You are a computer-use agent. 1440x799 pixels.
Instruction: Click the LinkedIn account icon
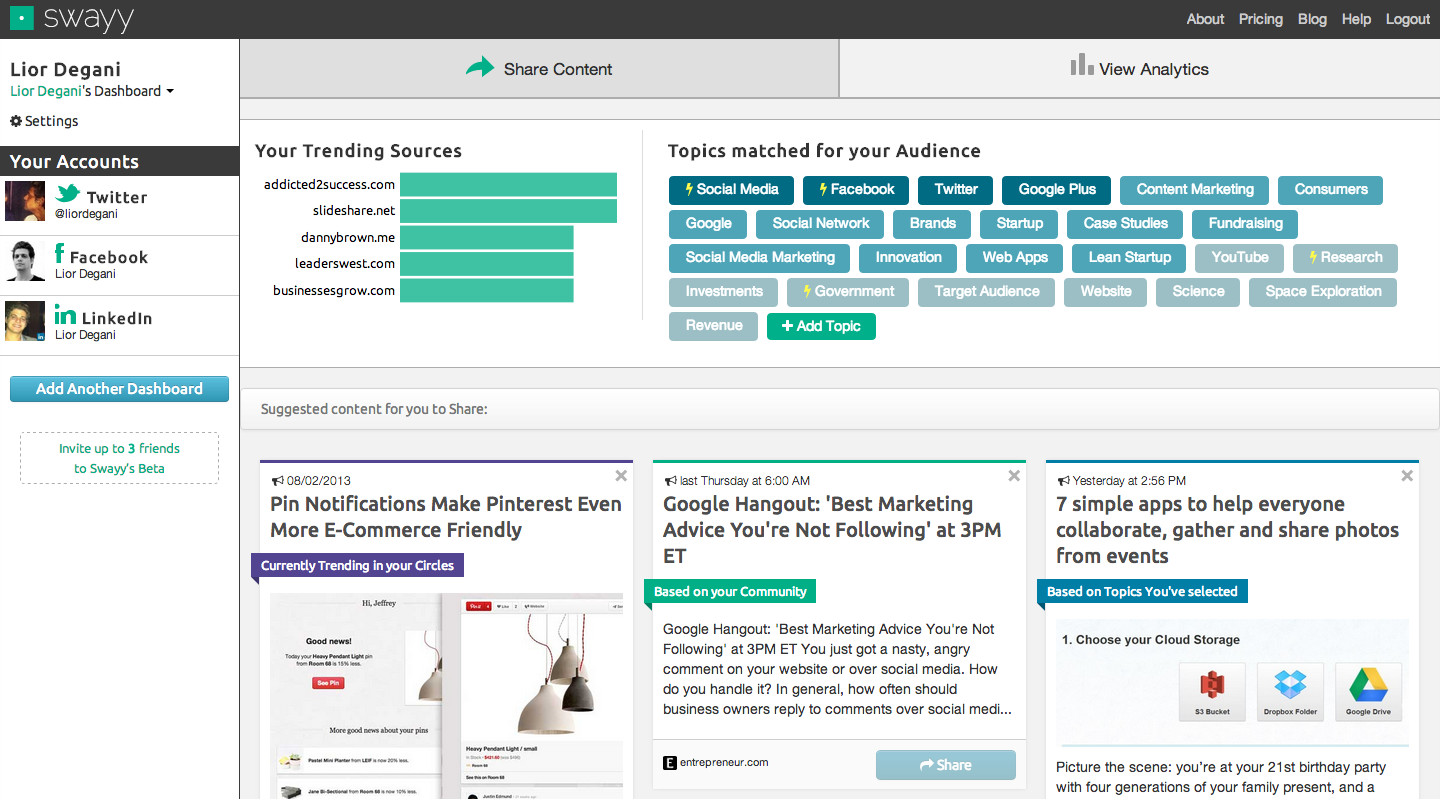click(x=65, y=315)
